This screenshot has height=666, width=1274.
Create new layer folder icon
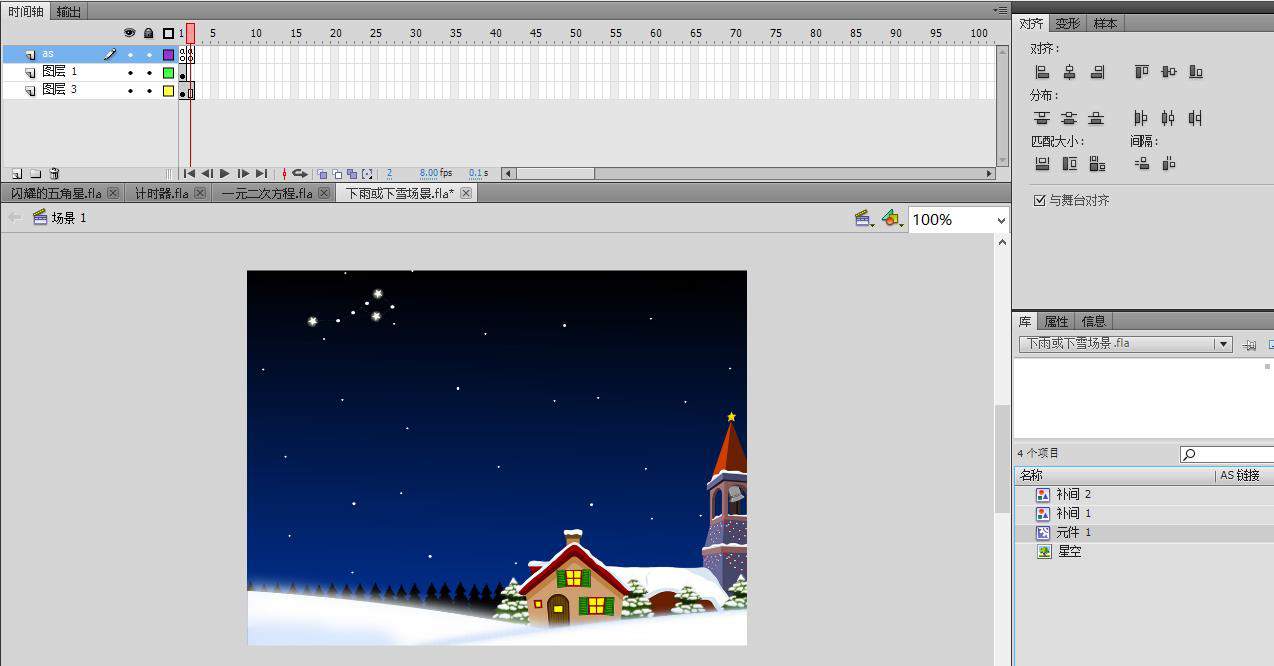(x=35, y=174)
